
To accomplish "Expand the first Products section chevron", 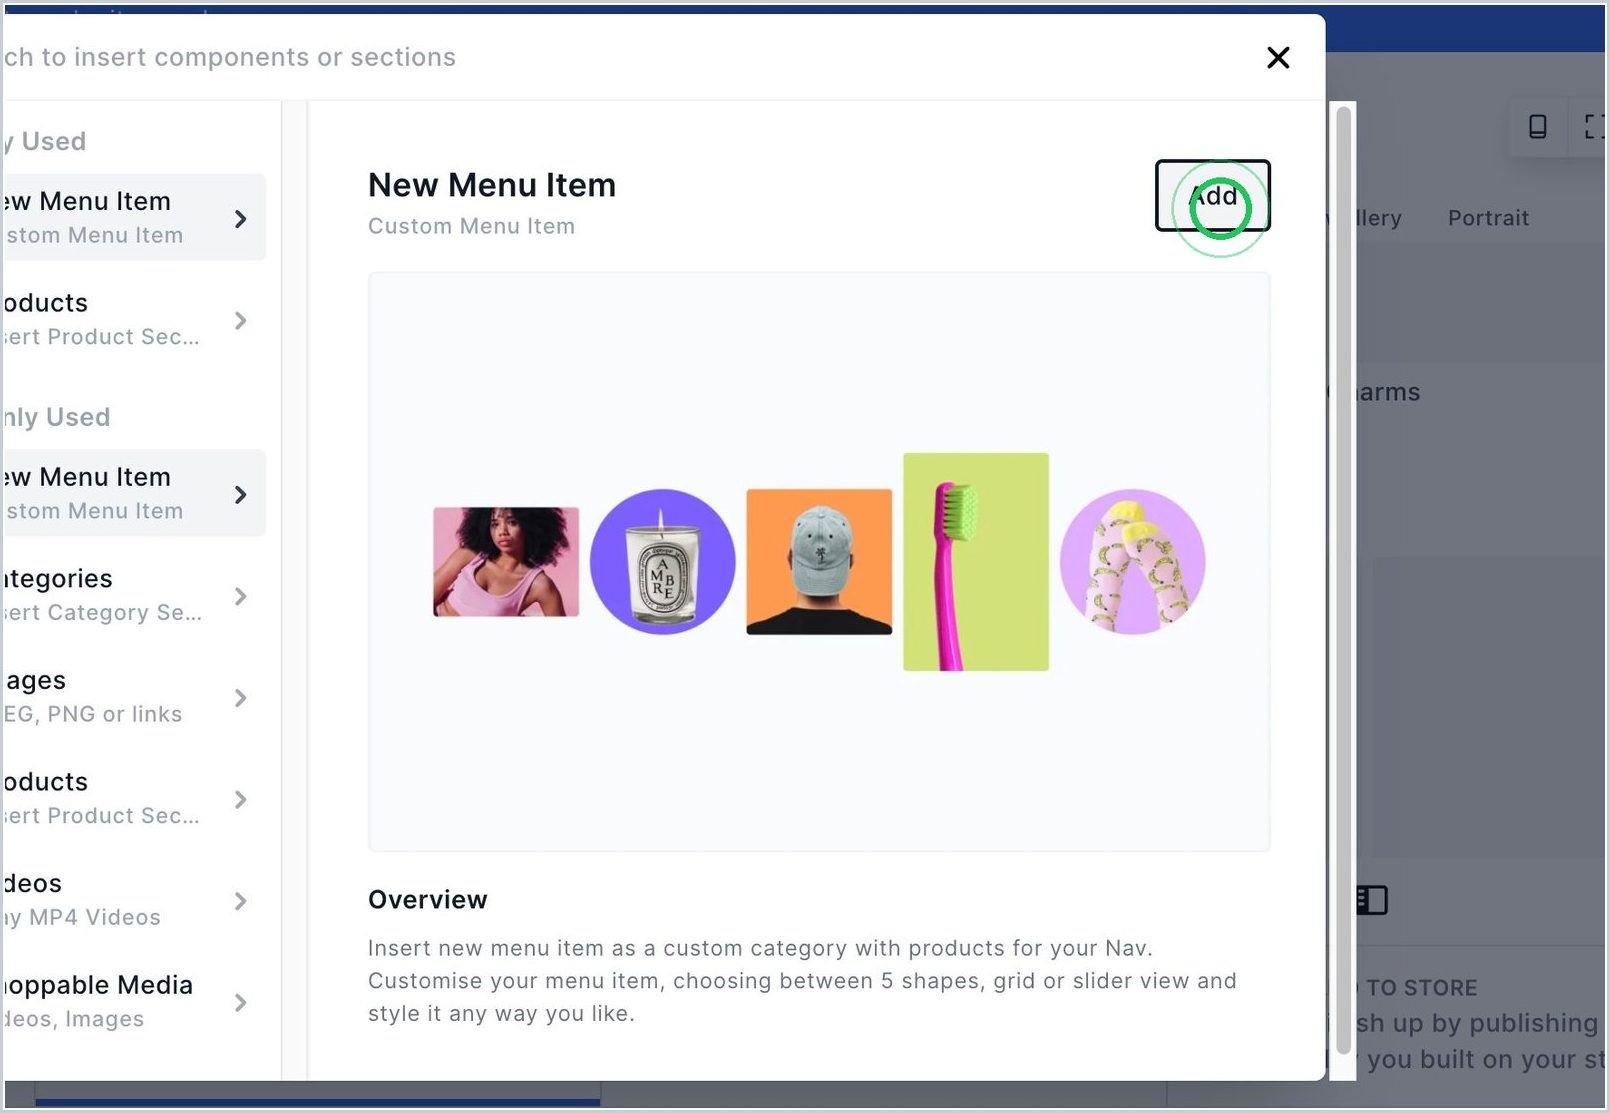I will coord(240,320).
